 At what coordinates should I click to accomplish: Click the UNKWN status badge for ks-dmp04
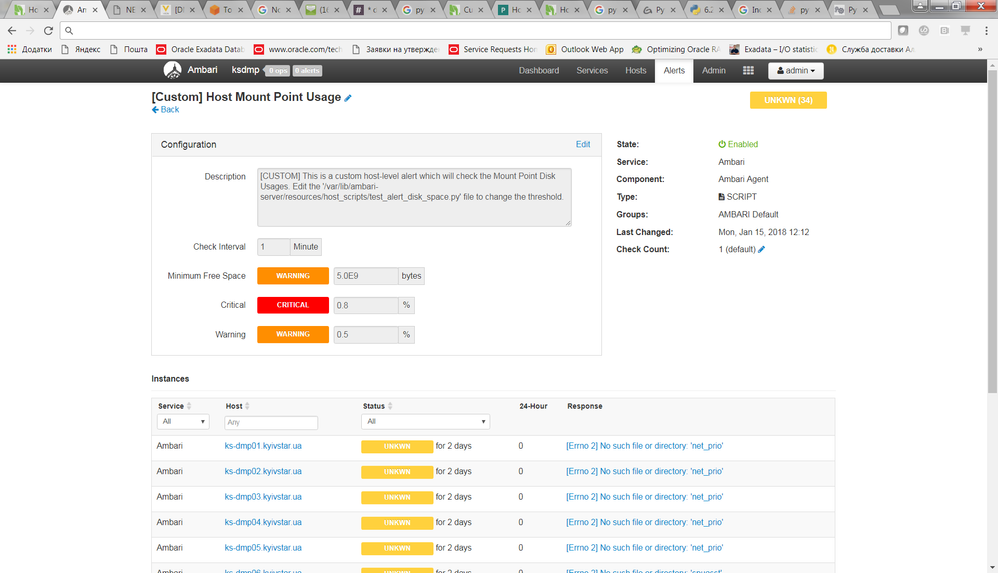[x=397, y=523]
